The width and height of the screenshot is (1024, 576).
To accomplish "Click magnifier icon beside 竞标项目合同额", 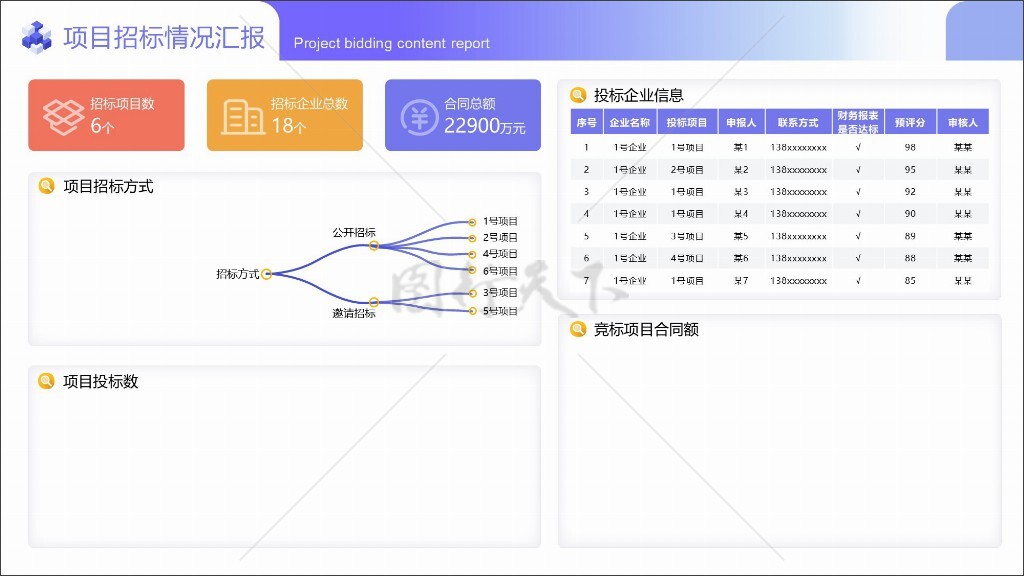I will click(577, 329).
